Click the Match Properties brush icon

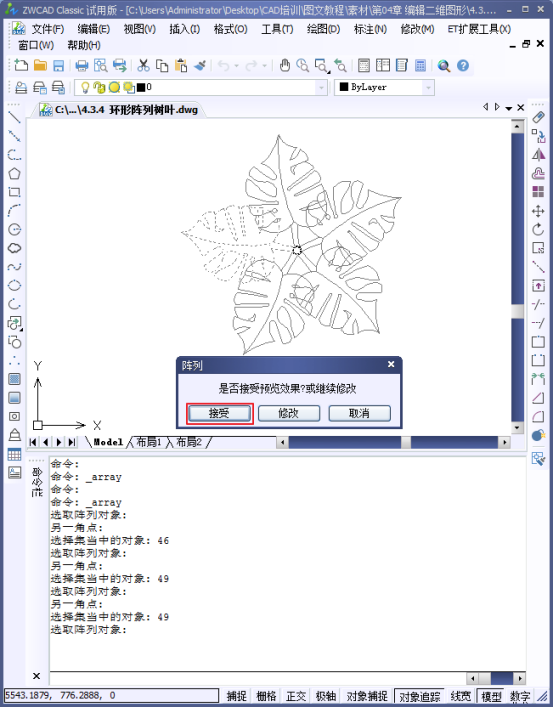tap(200, 66)
